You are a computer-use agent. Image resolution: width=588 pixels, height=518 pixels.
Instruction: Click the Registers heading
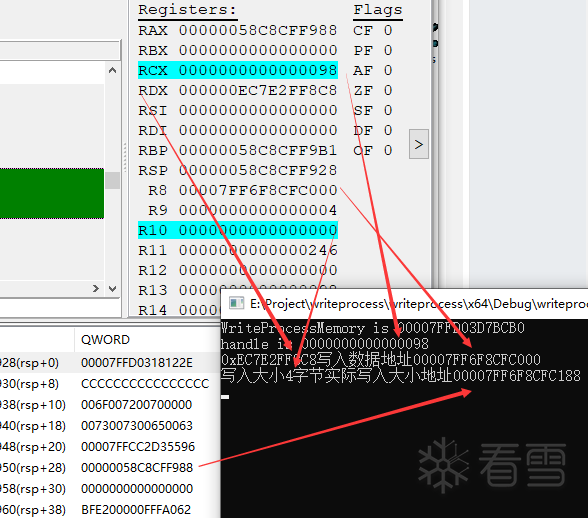pos(188,10)
